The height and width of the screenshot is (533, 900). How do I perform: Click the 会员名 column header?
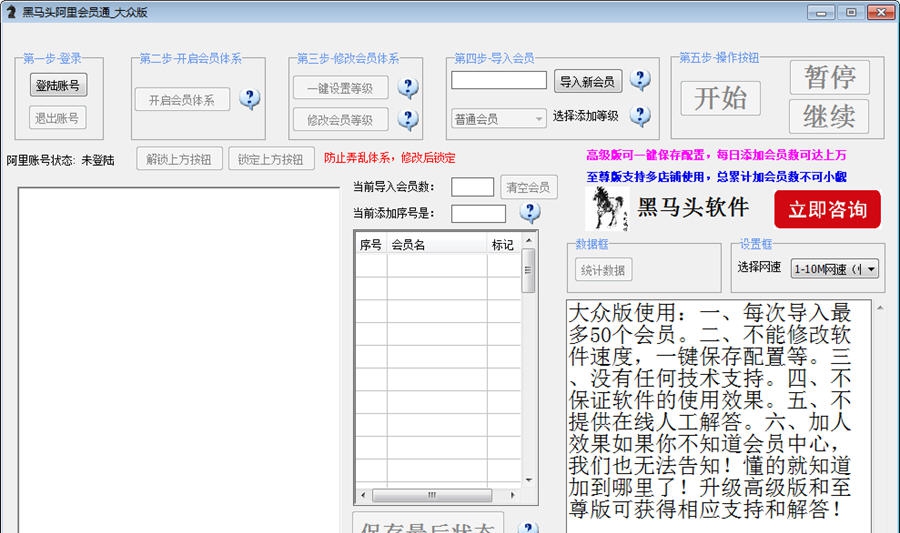click(437, 245)
